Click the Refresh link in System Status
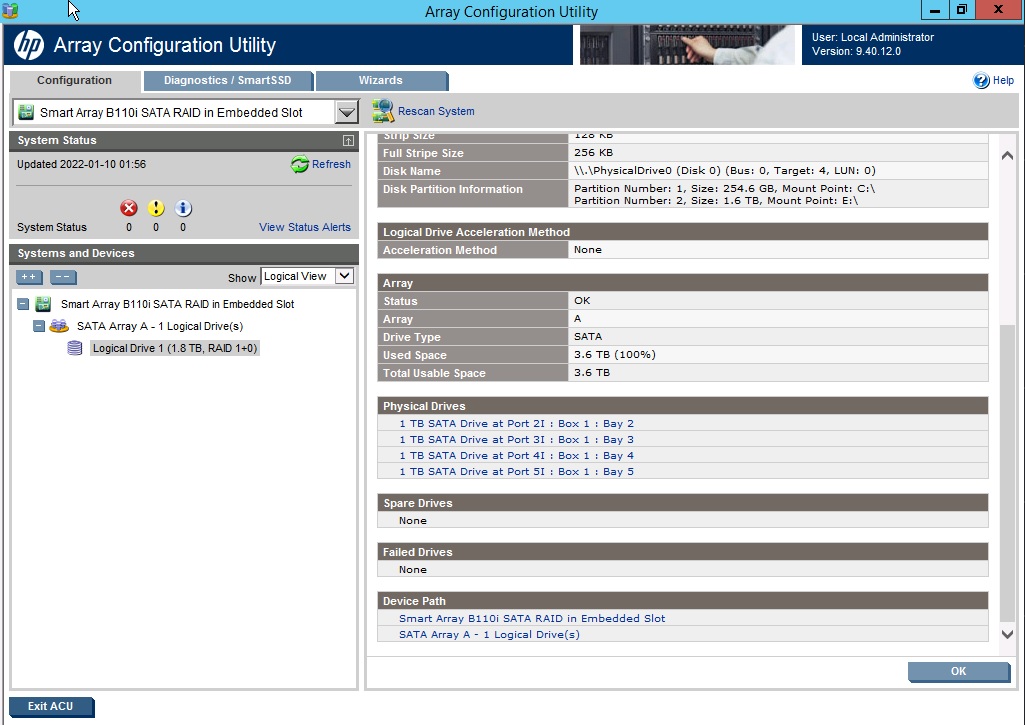The height and width of the screenshot is (725, 1025). coord(331,164)
